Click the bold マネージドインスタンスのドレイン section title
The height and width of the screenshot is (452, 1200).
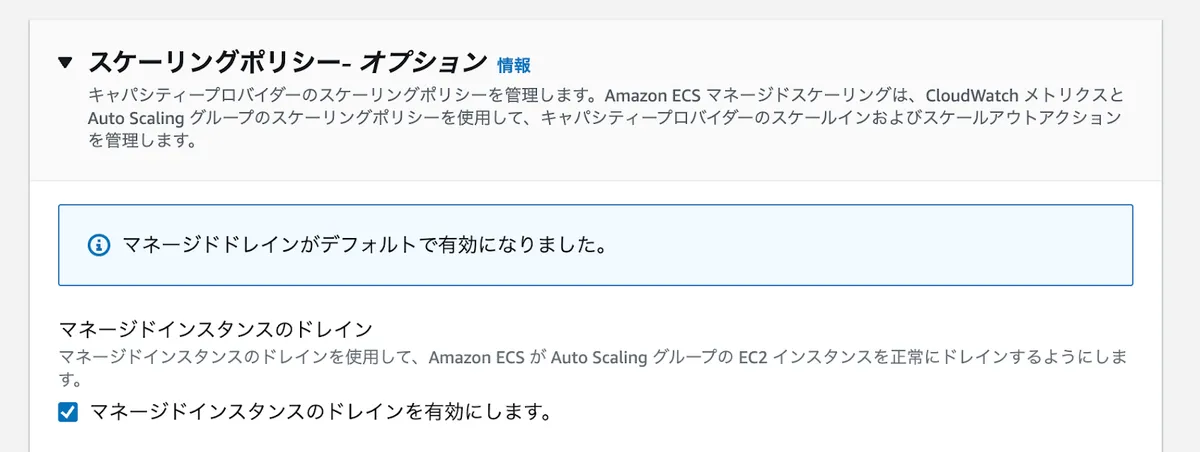(x=215, y=328)
